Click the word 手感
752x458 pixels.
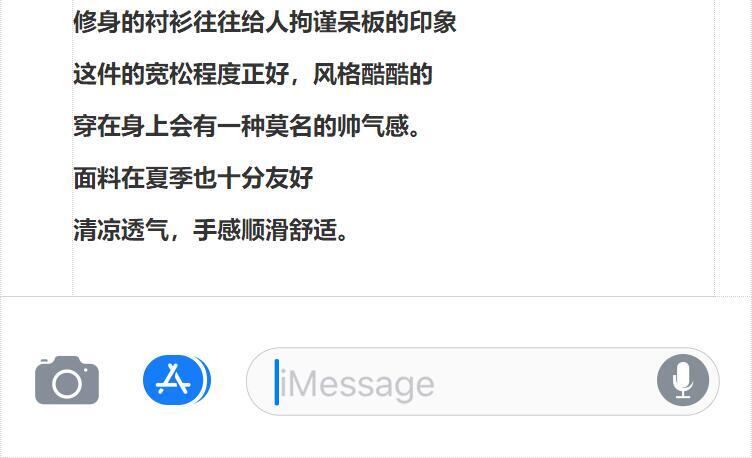coord(217,230)
